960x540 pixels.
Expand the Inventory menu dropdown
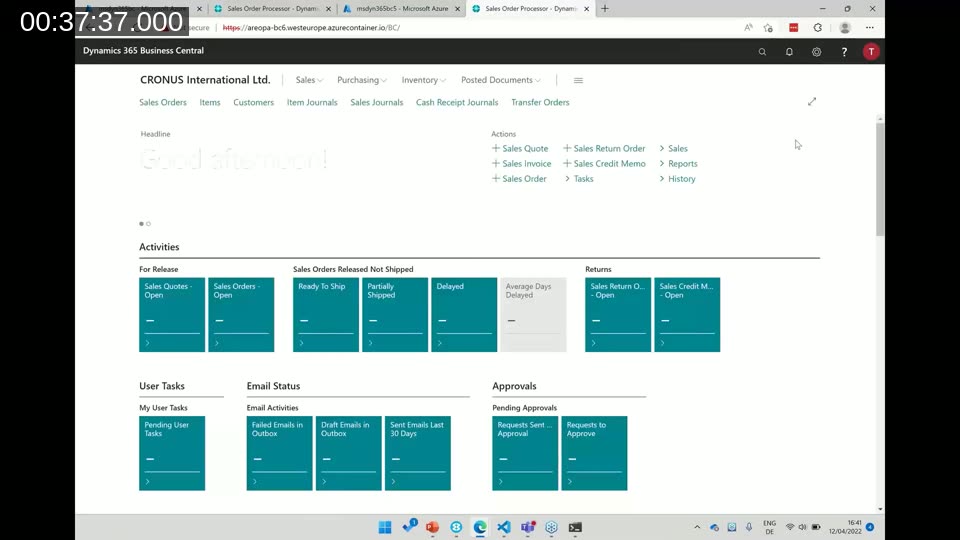pyautogui.click(x=423, y=80)
